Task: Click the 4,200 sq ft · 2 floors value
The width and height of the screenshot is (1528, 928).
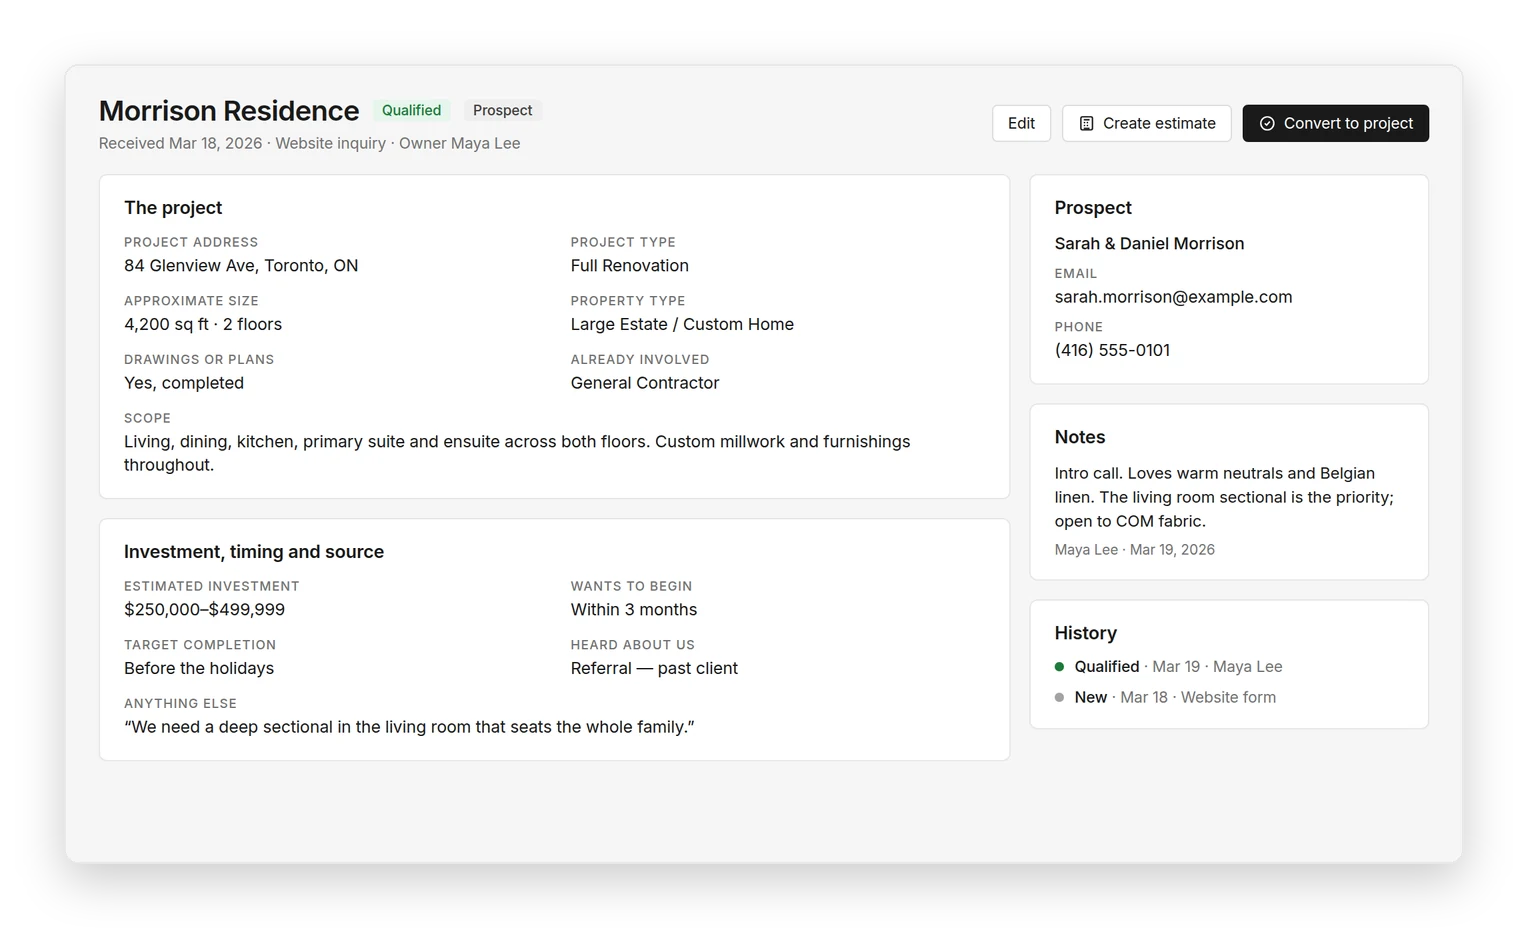Action: (x=203, y=324)
